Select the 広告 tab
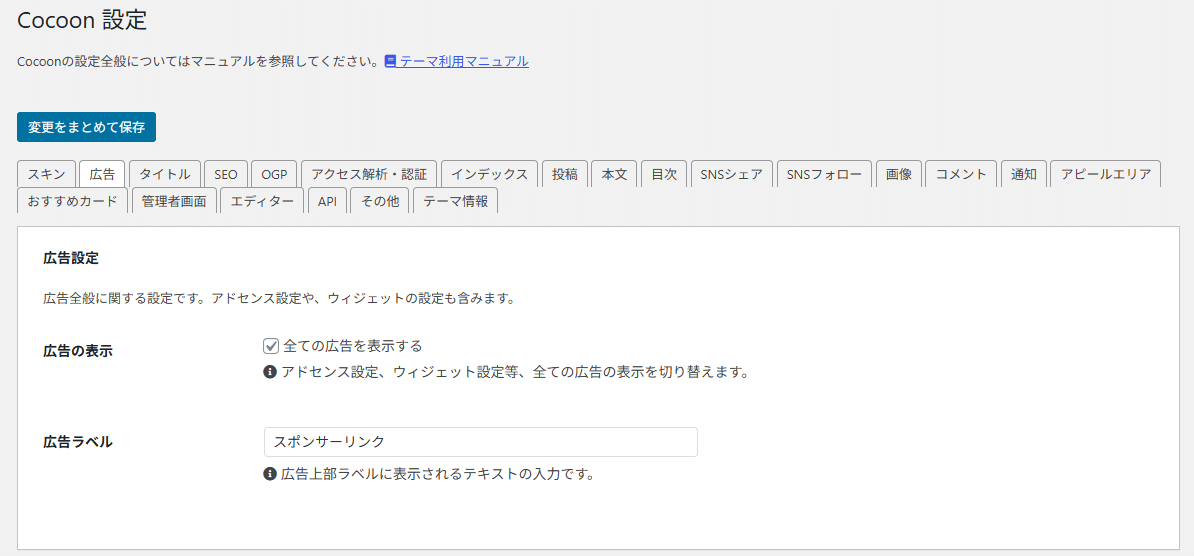Screen dimensions: 1194x556 coord(102,174)
